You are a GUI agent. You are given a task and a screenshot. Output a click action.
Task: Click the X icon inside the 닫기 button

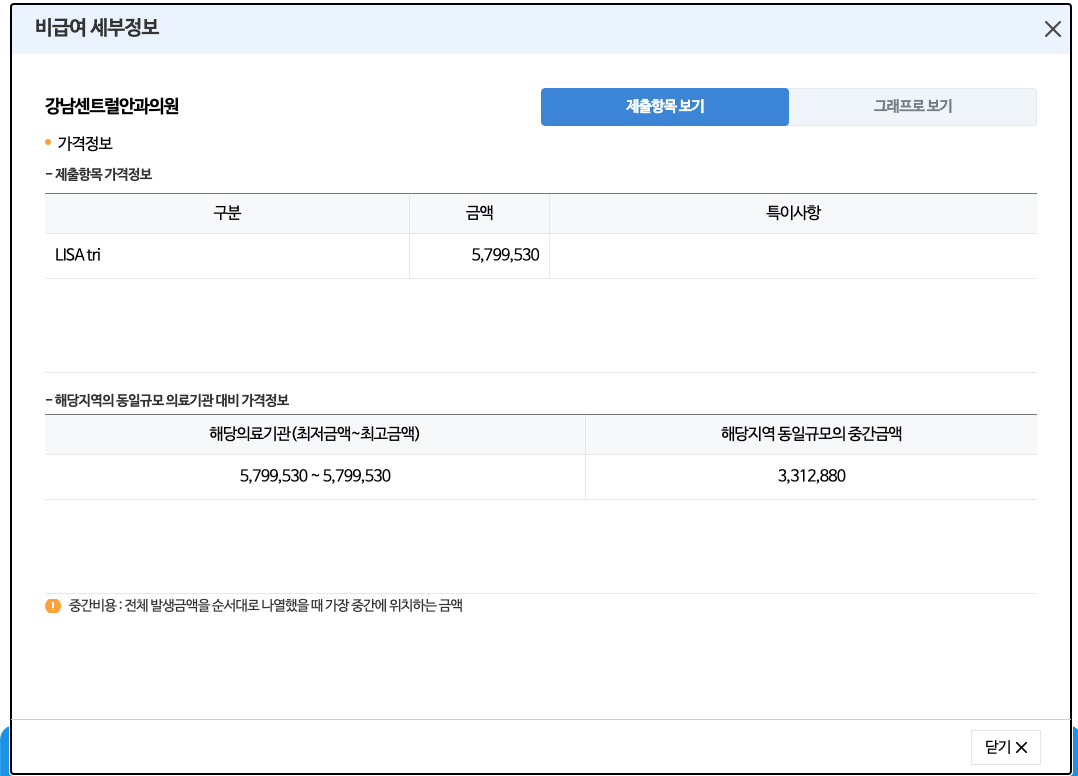coord(1021,747)
